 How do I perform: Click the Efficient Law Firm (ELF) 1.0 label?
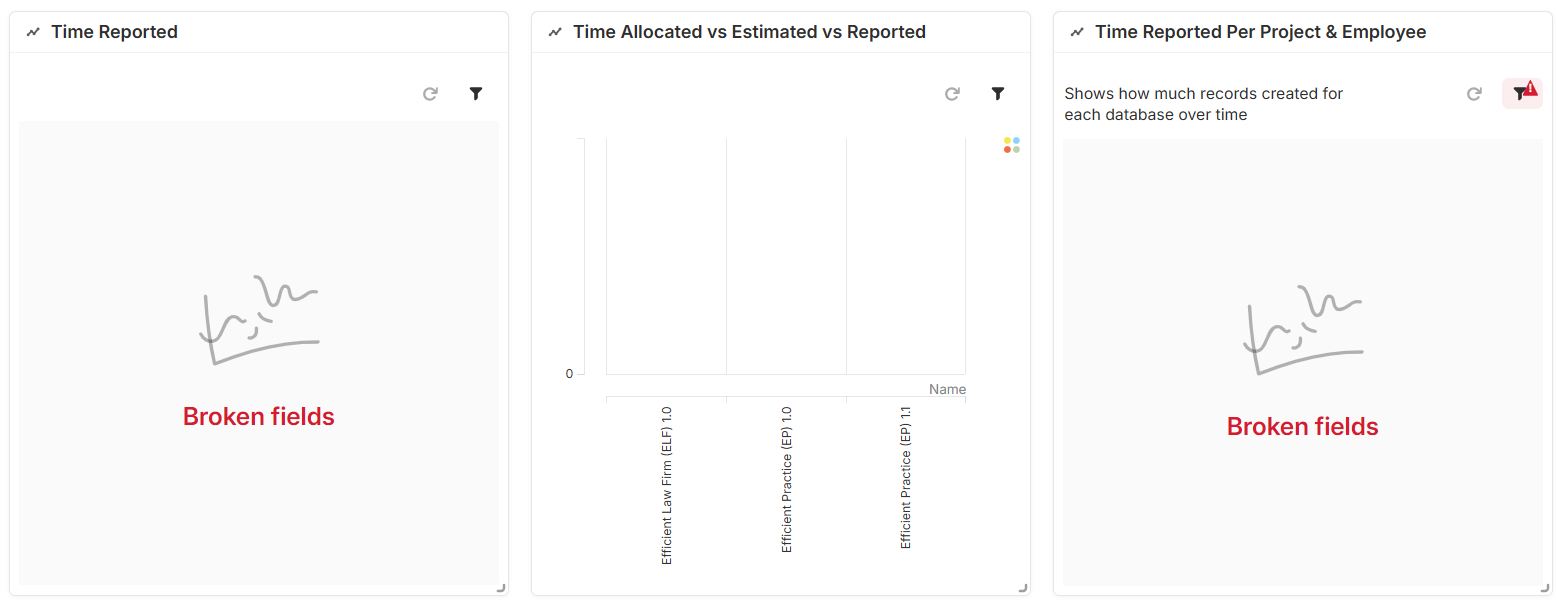(x=667, y=485)
